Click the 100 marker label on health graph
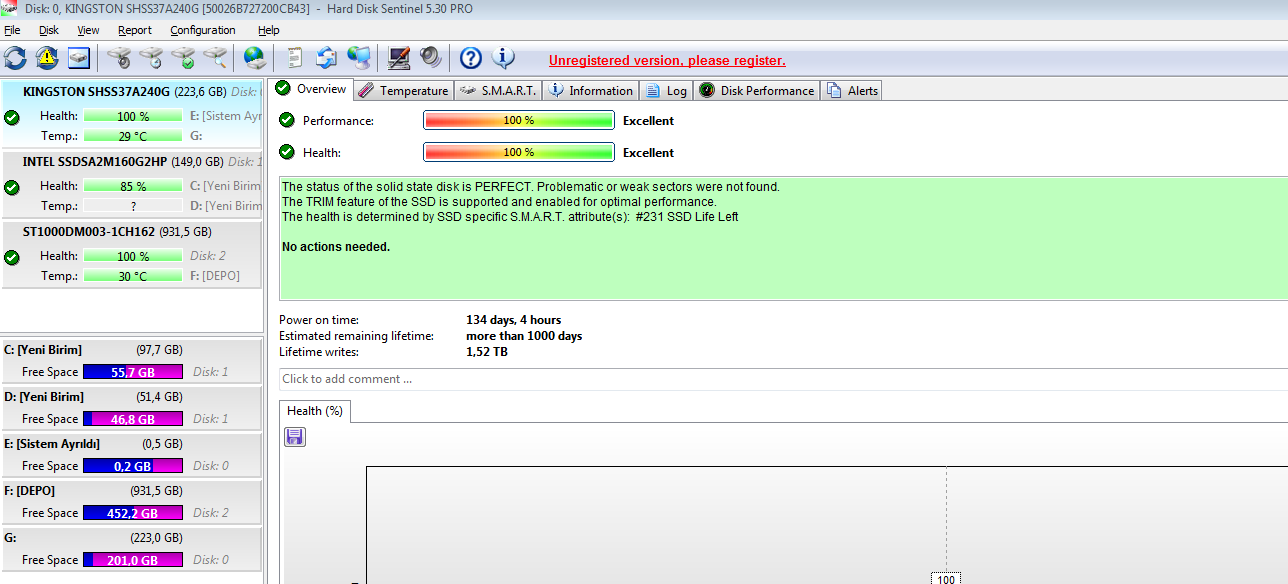The width and height of the screenshot is (1288, 584). (x=946, y=579)
